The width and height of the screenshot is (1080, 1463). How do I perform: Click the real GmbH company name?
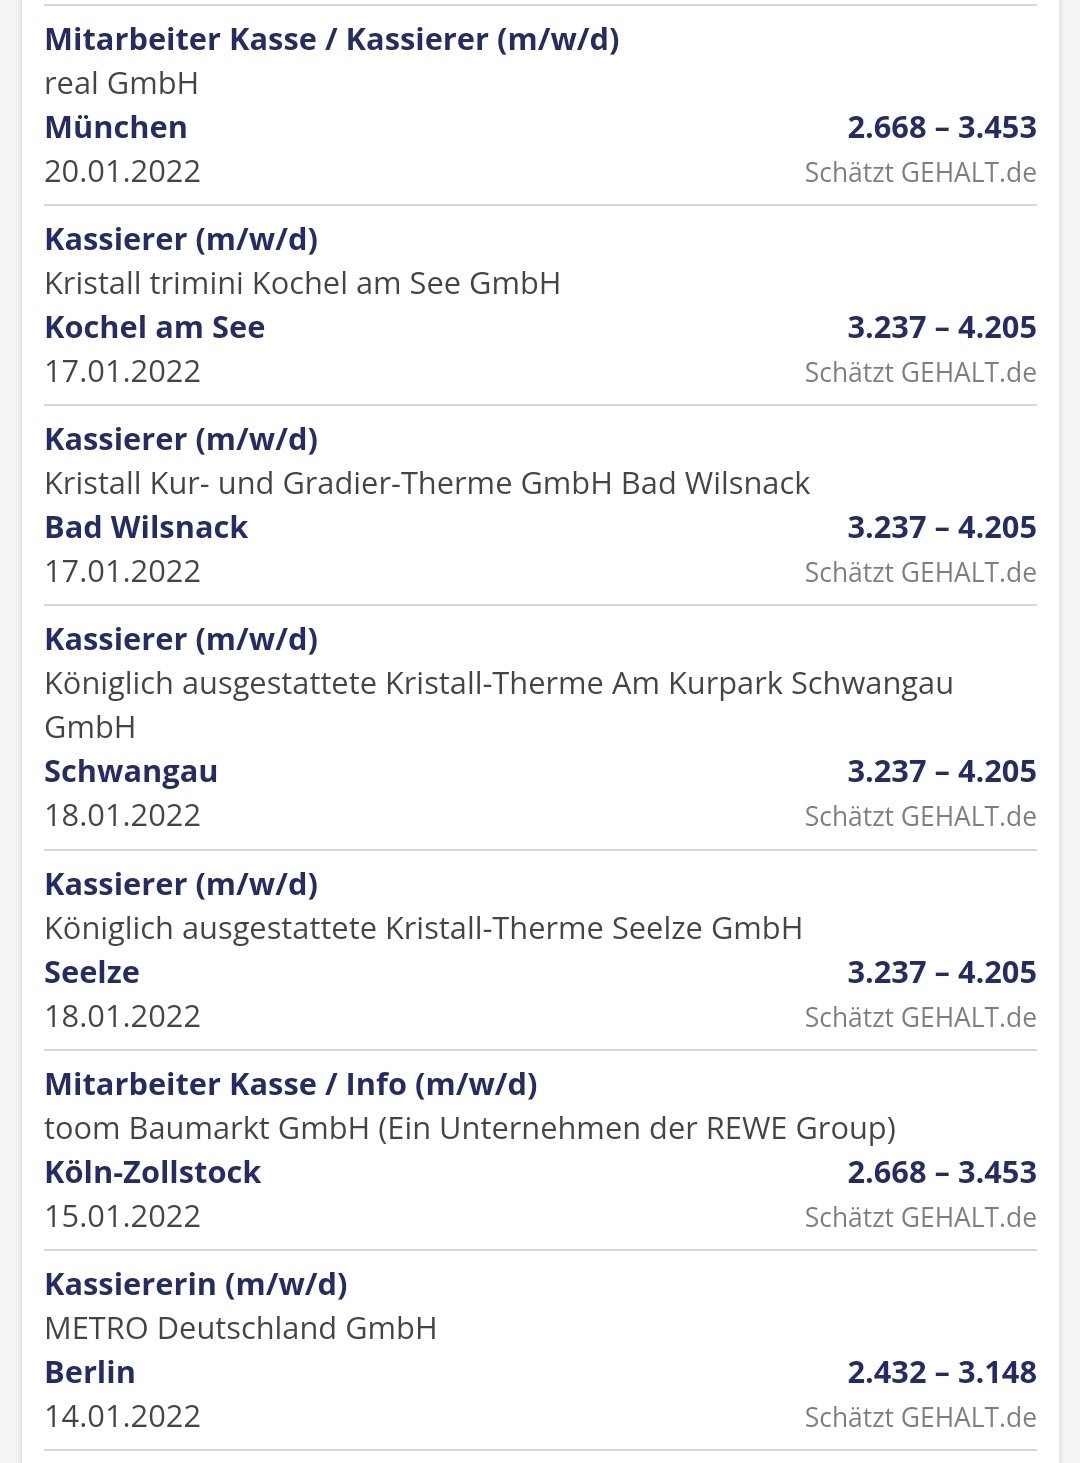[121, 83]
